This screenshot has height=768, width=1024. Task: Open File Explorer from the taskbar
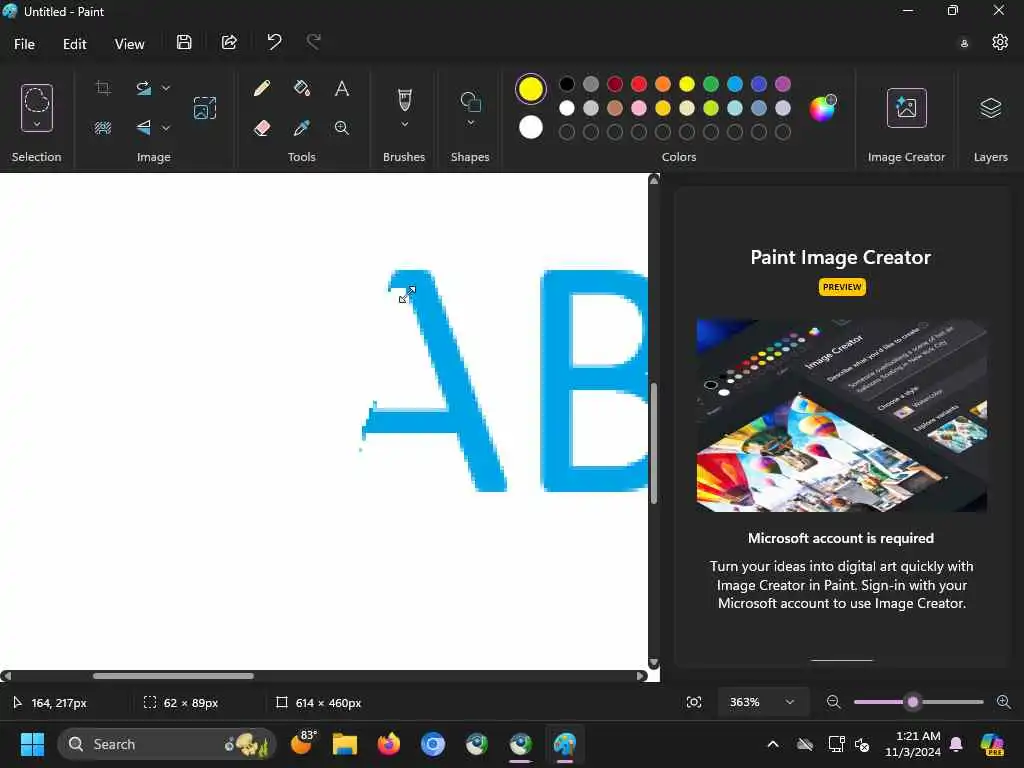click(x=345, y=744)
